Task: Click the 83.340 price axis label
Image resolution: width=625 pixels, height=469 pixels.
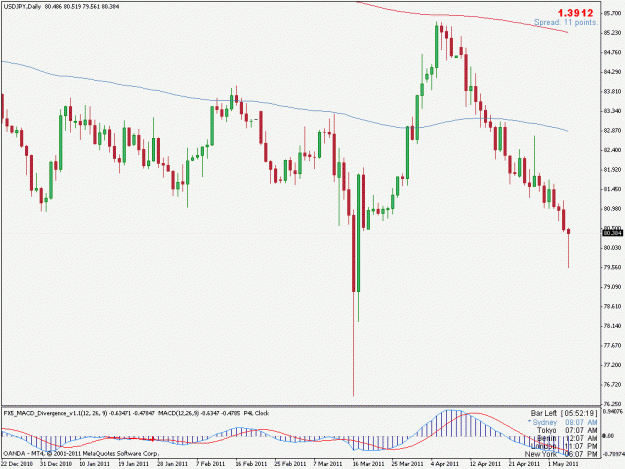Action: (613, 111)
